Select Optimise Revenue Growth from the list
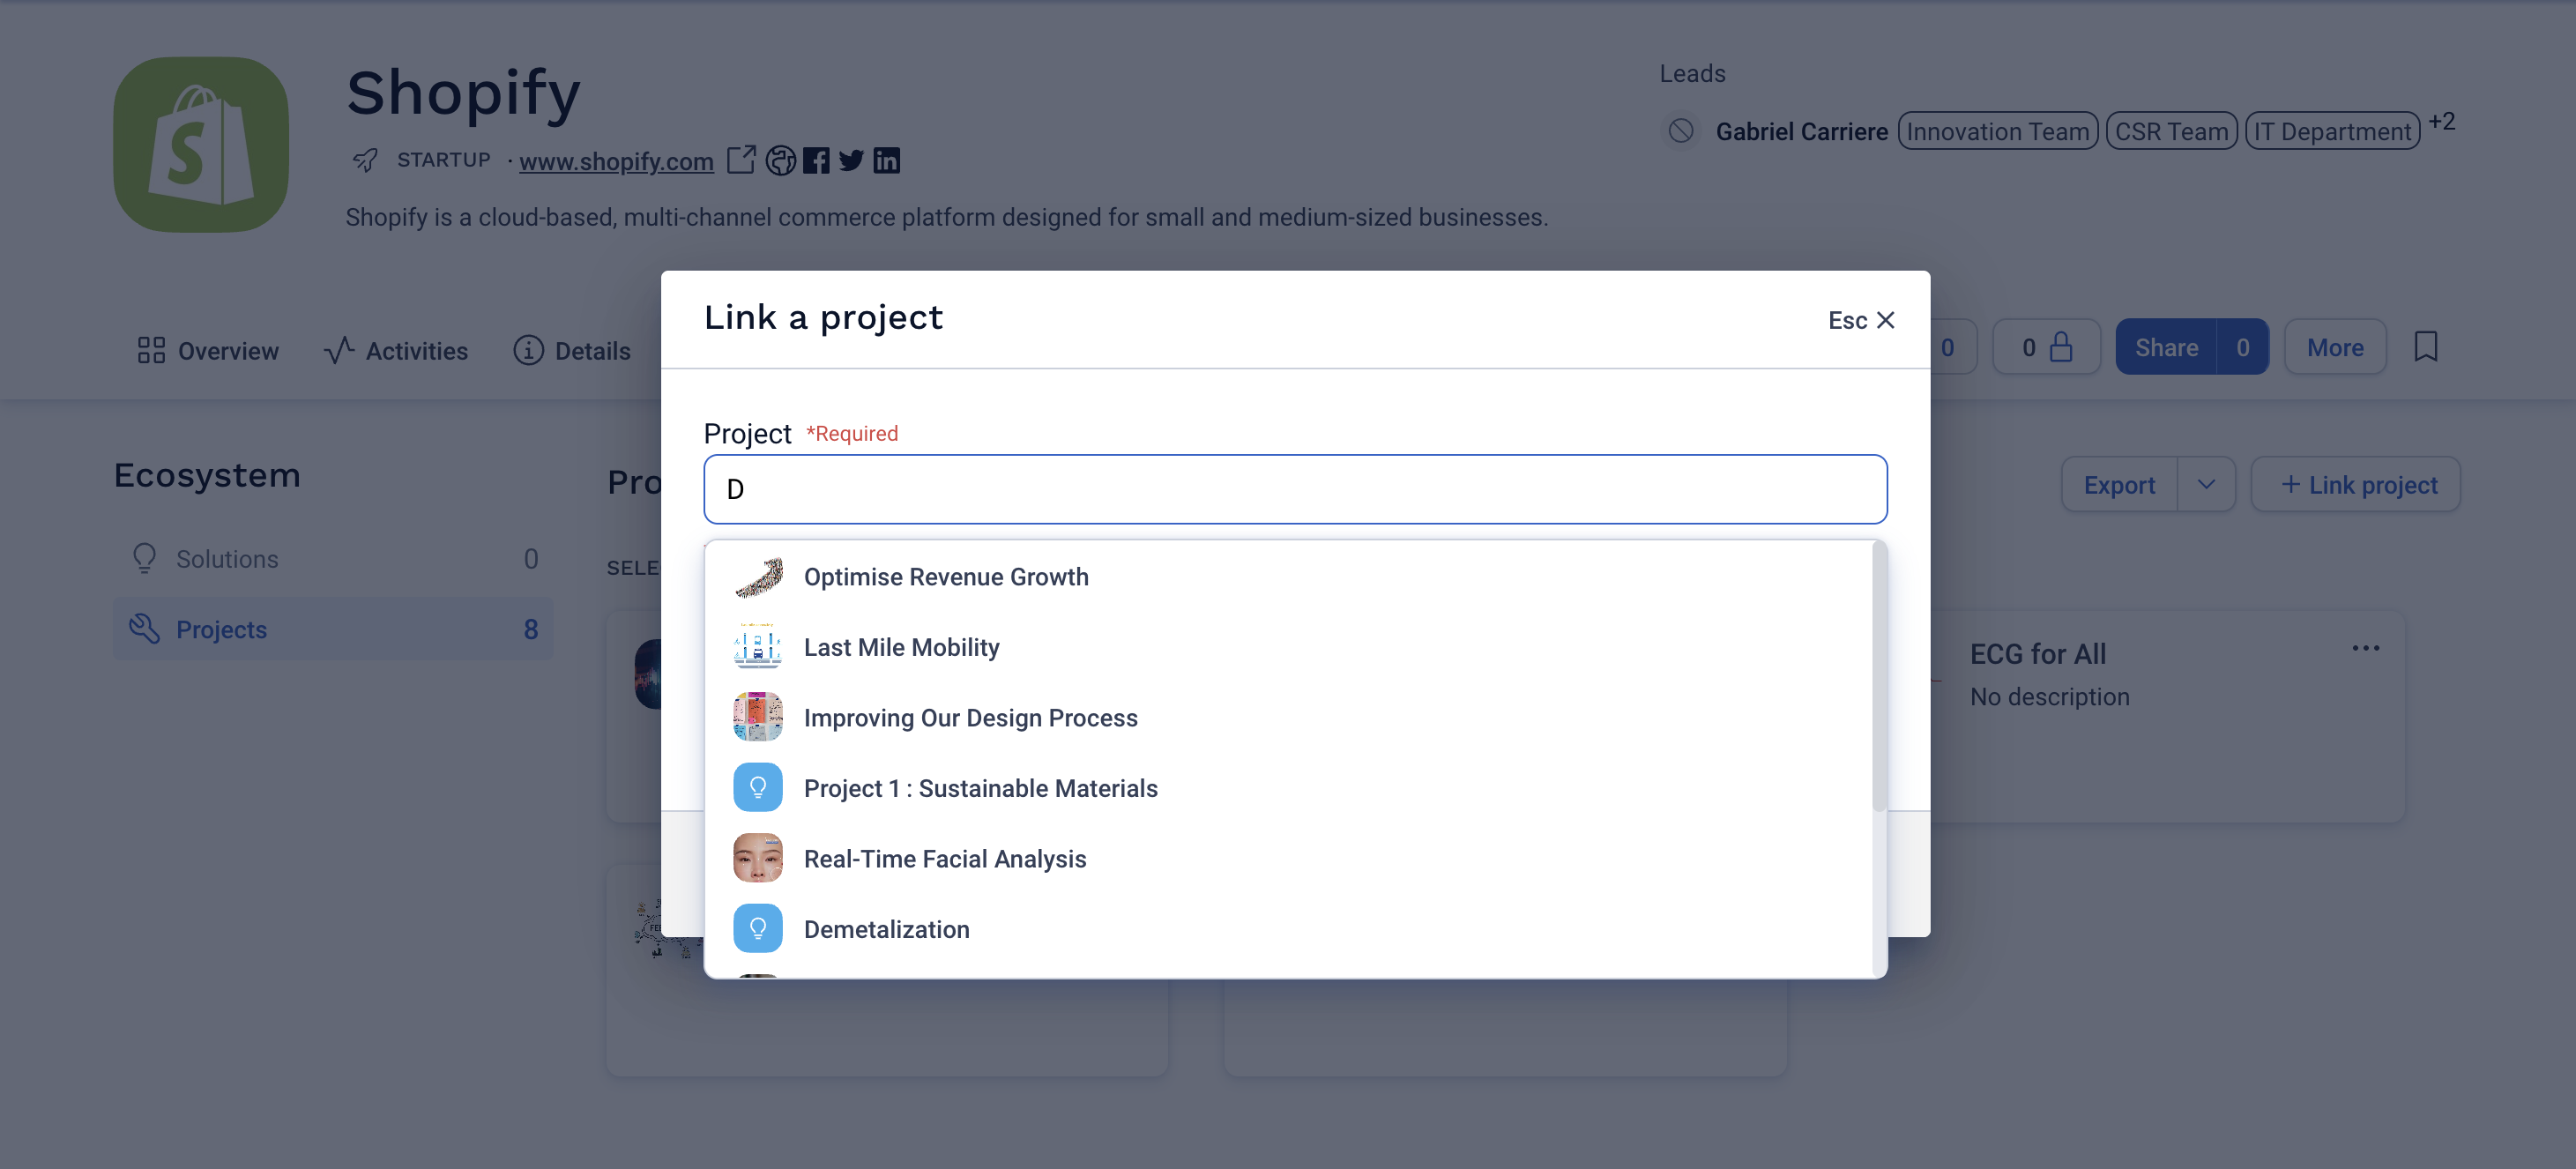 1289,577
